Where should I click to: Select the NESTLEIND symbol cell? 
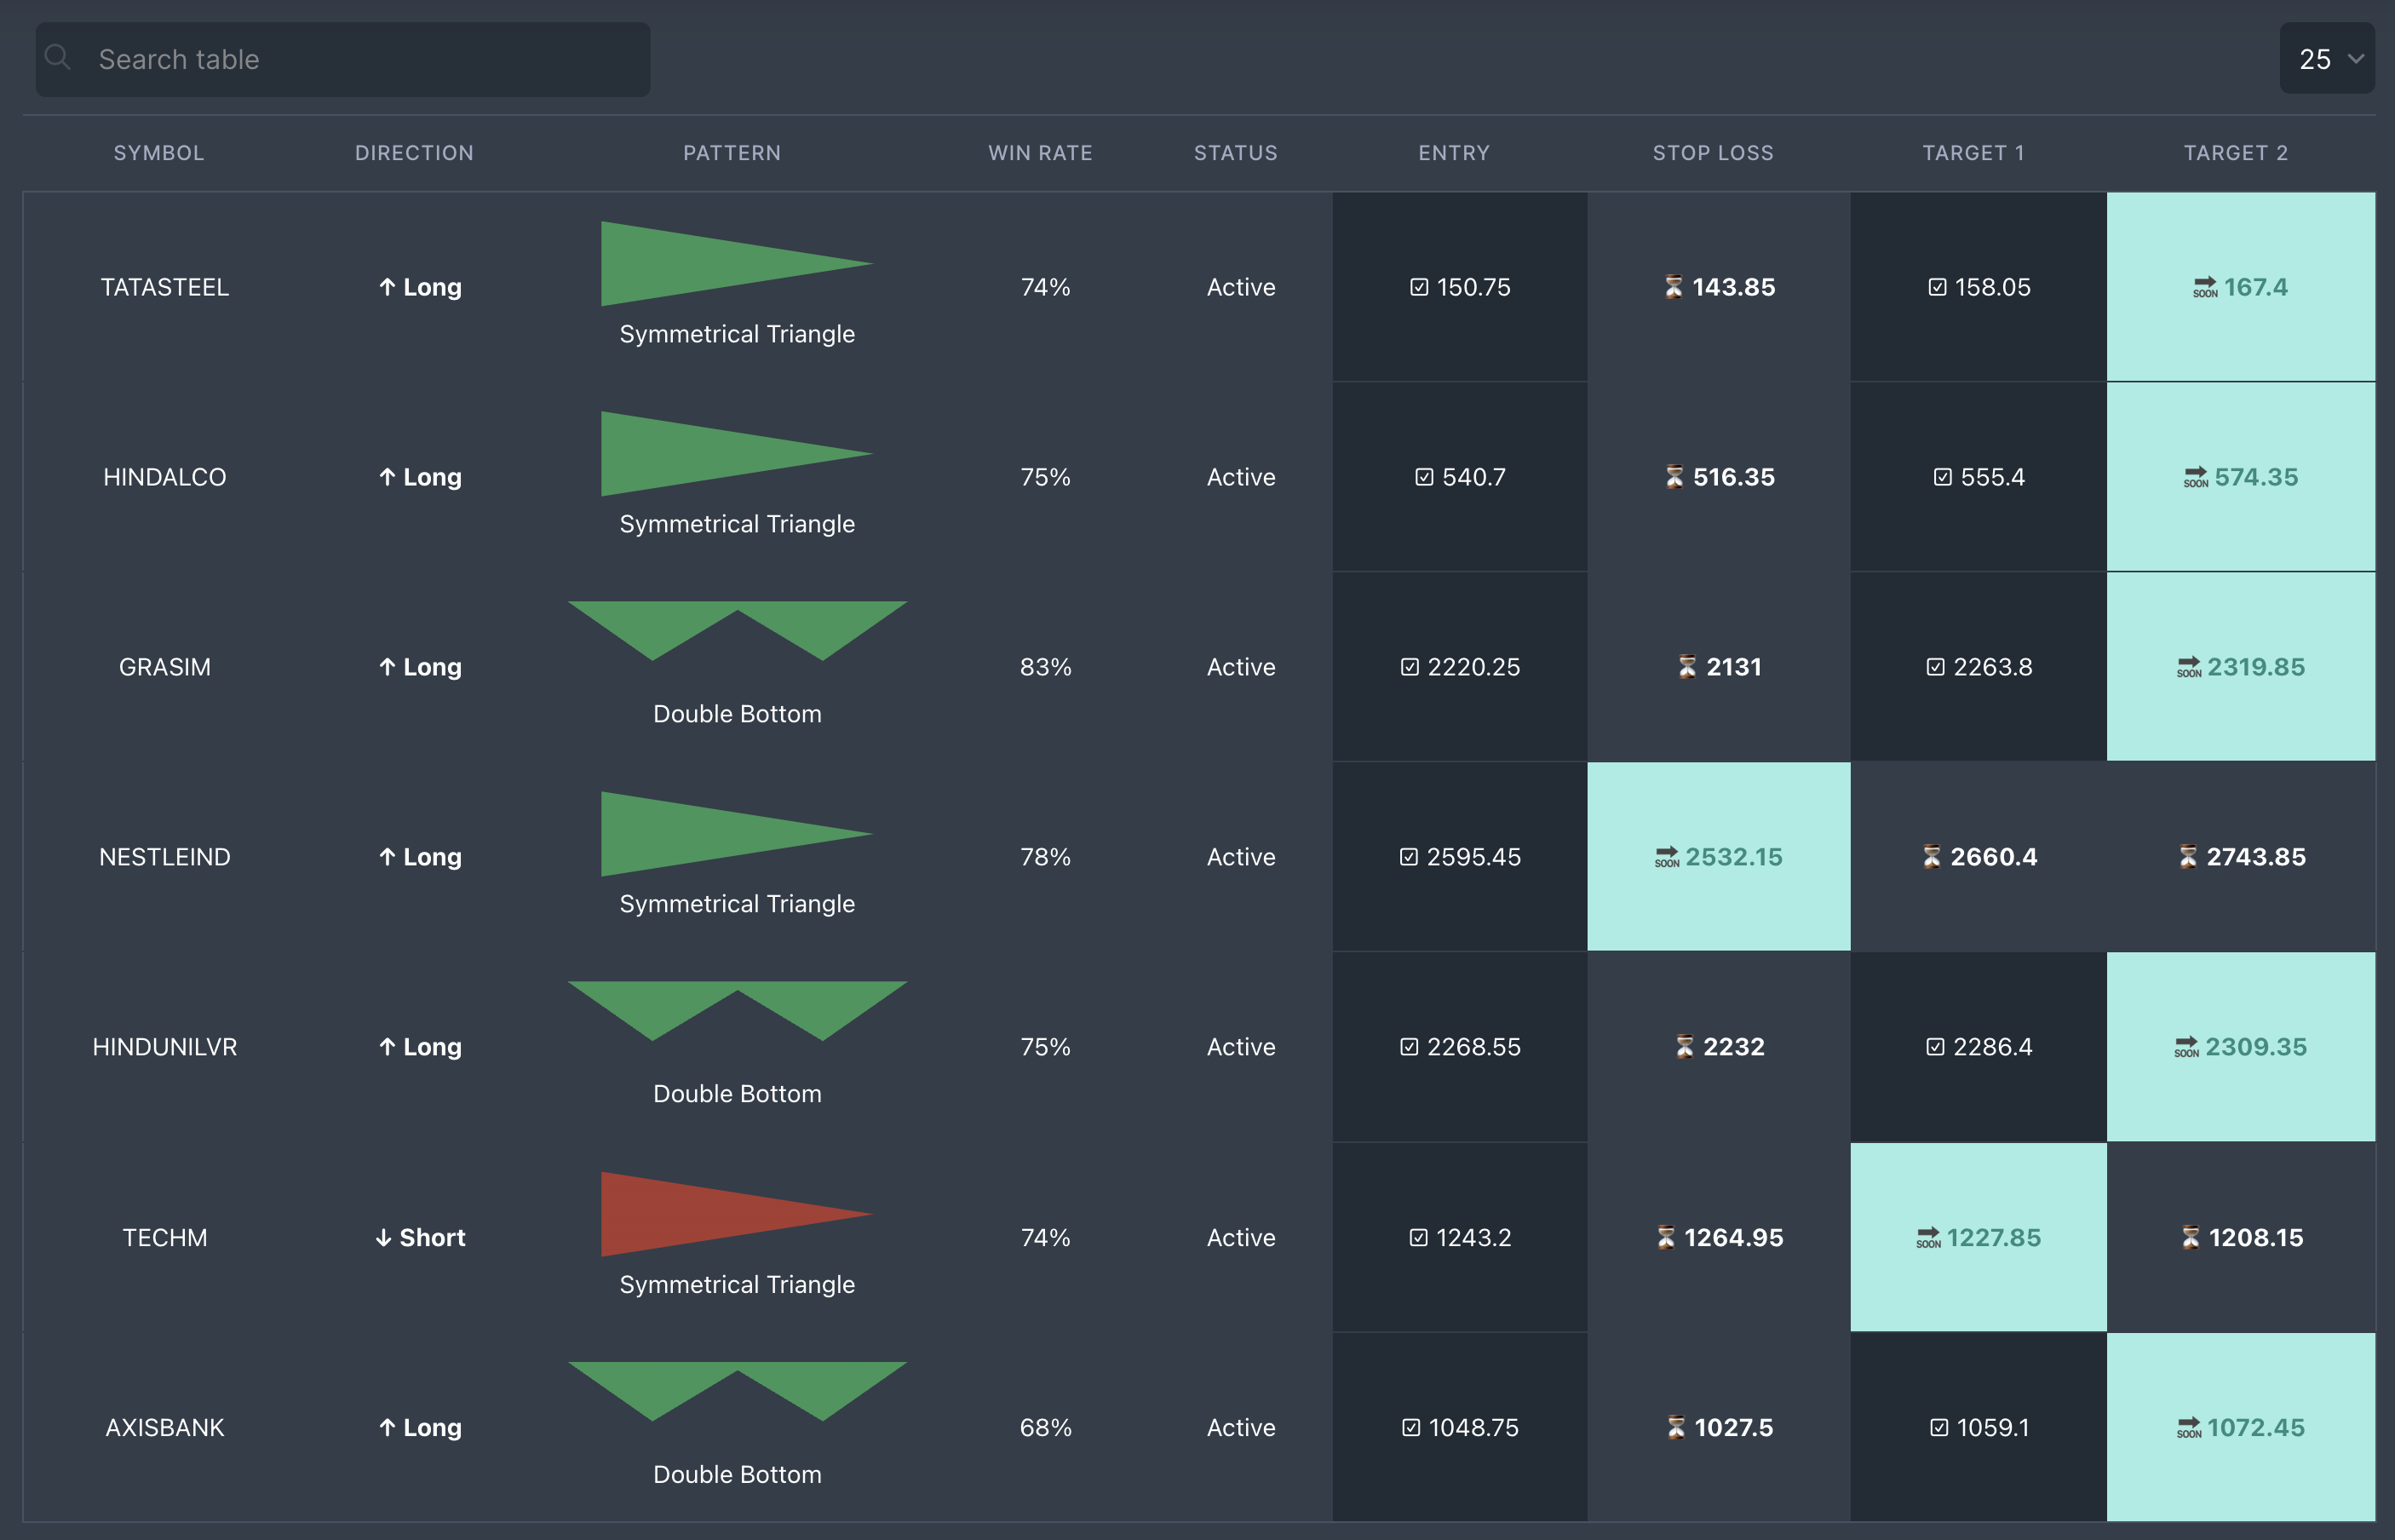tap(165, 857)
